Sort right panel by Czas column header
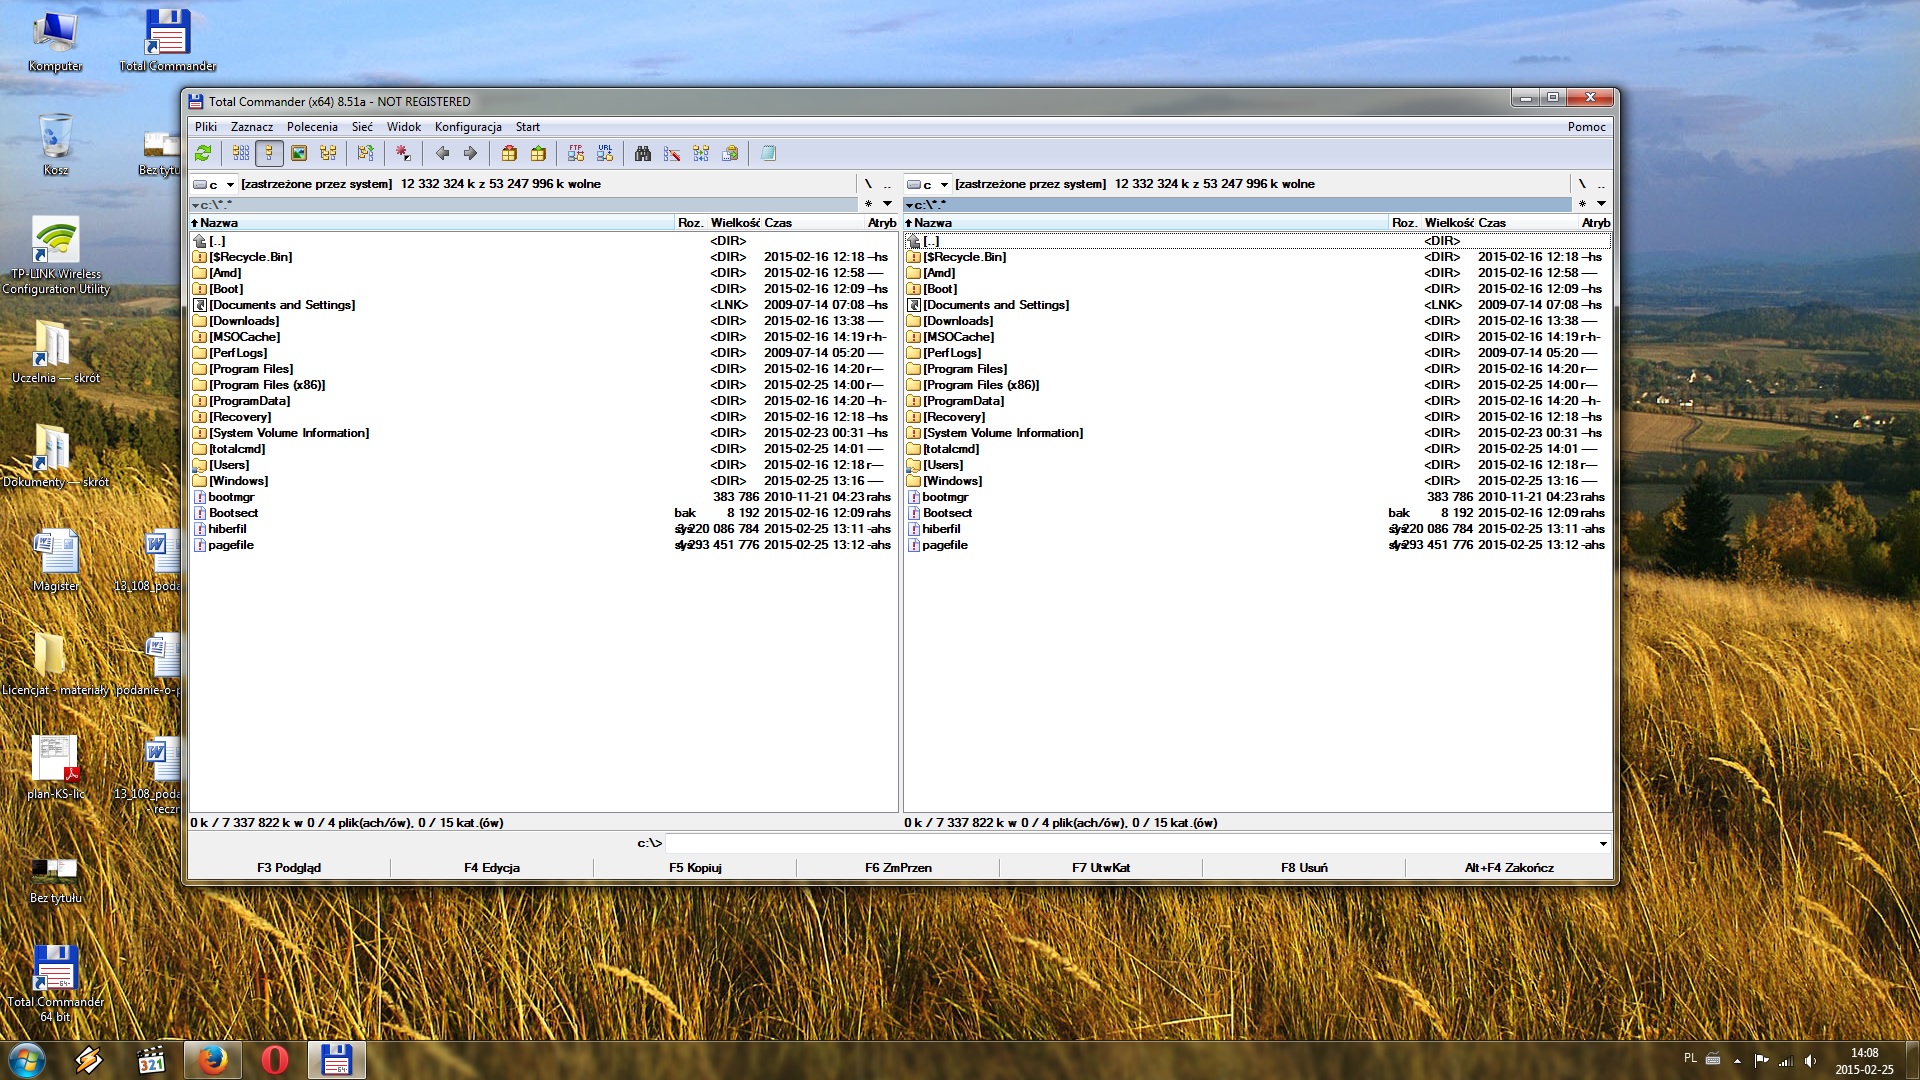1920x1080 pixels. 1527,223
